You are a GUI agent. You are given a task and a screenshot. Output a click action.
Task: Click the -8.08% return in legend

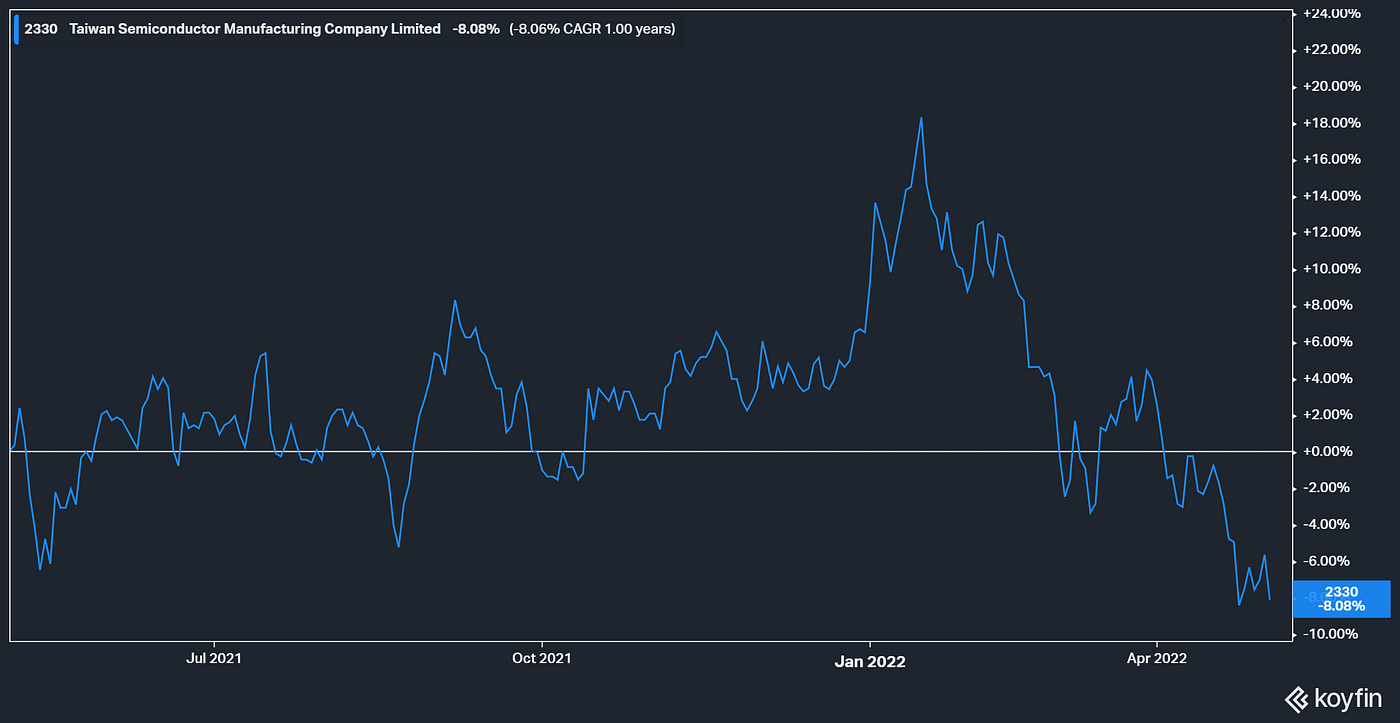click(x=476, y=29)
